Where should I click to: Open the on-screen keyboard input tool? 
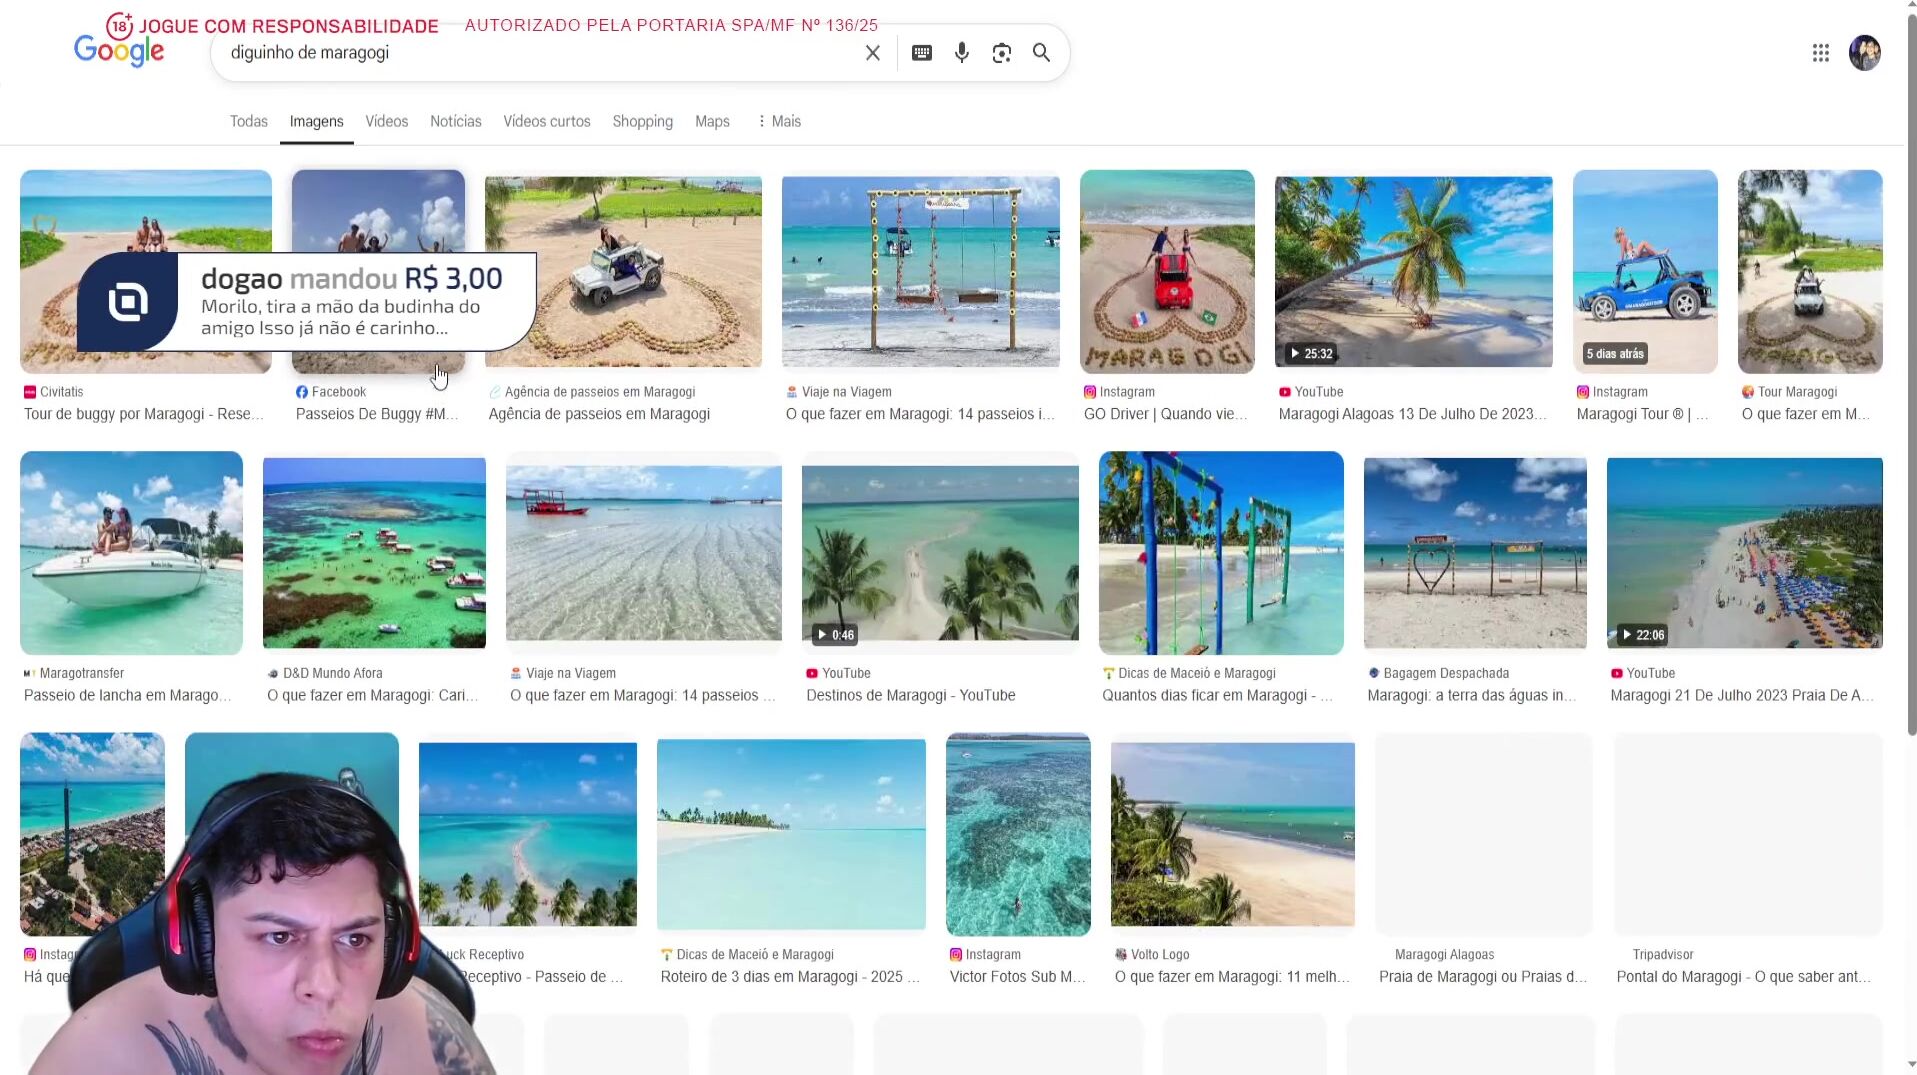point(921,53)
